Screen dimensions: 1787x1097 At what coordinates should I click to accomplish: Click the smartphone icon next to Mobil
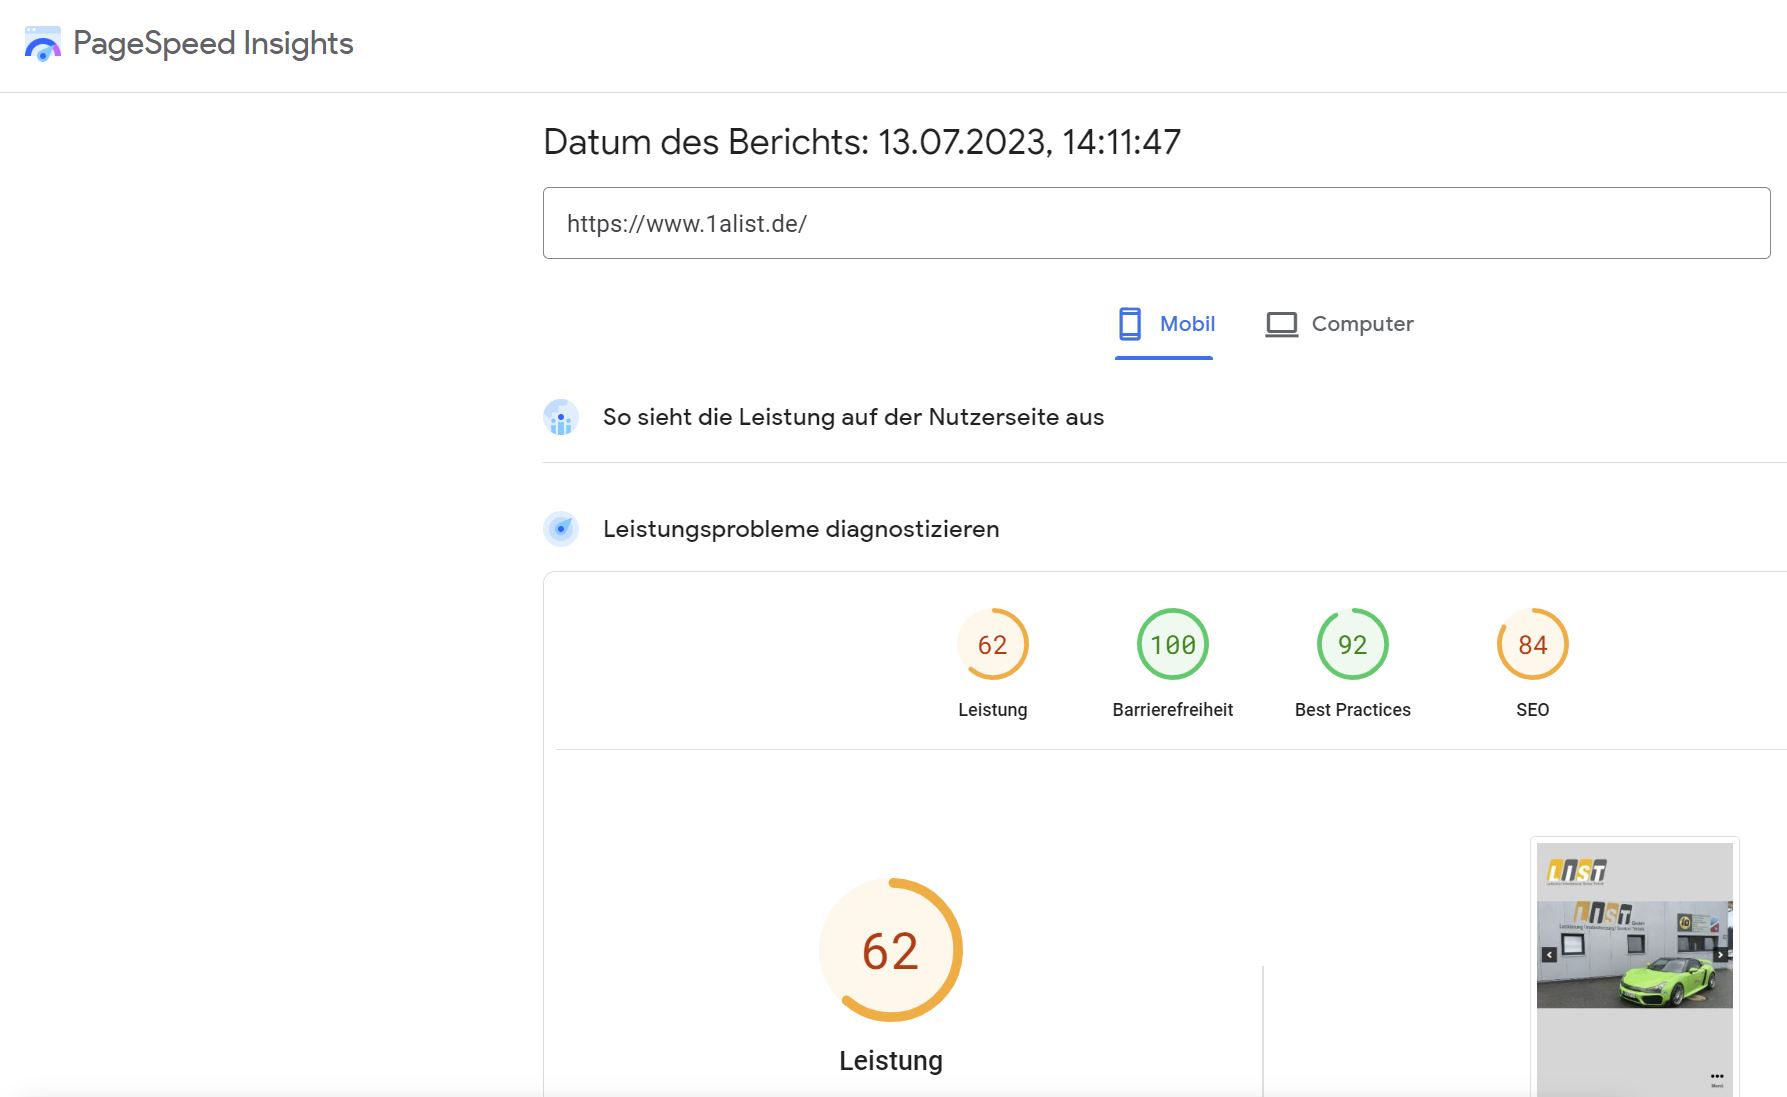pyautogui.click(x=1130, y=324)
